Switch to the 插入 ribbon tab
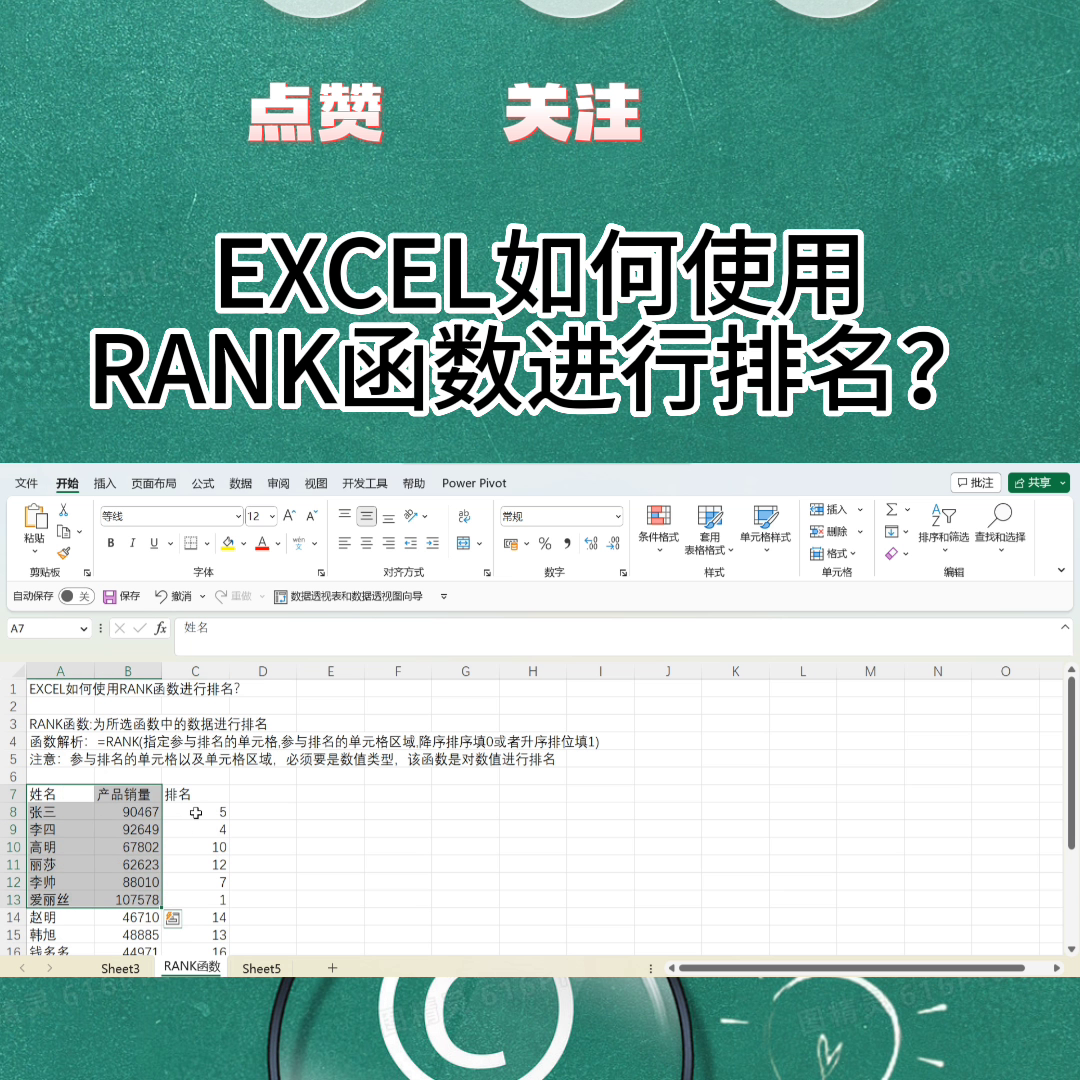This screenshot has width=1080, height=1080. point(105,483)
